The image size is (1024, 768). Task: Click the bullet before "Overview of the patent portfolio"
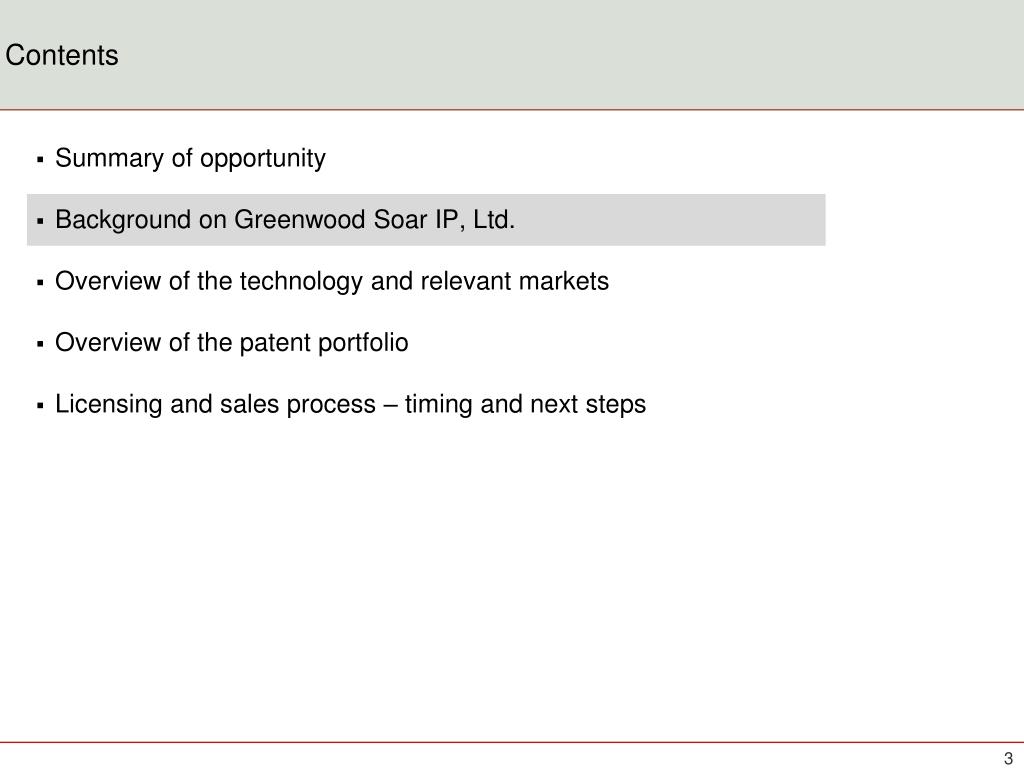tap(40, 344)
